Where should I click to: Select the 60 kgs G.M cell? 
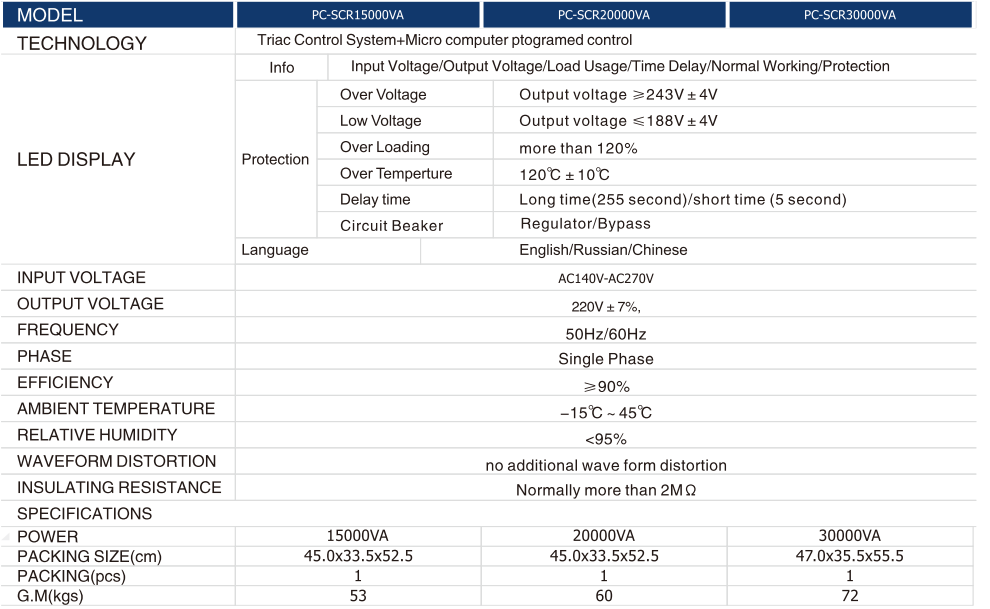(x=604, y=596)
